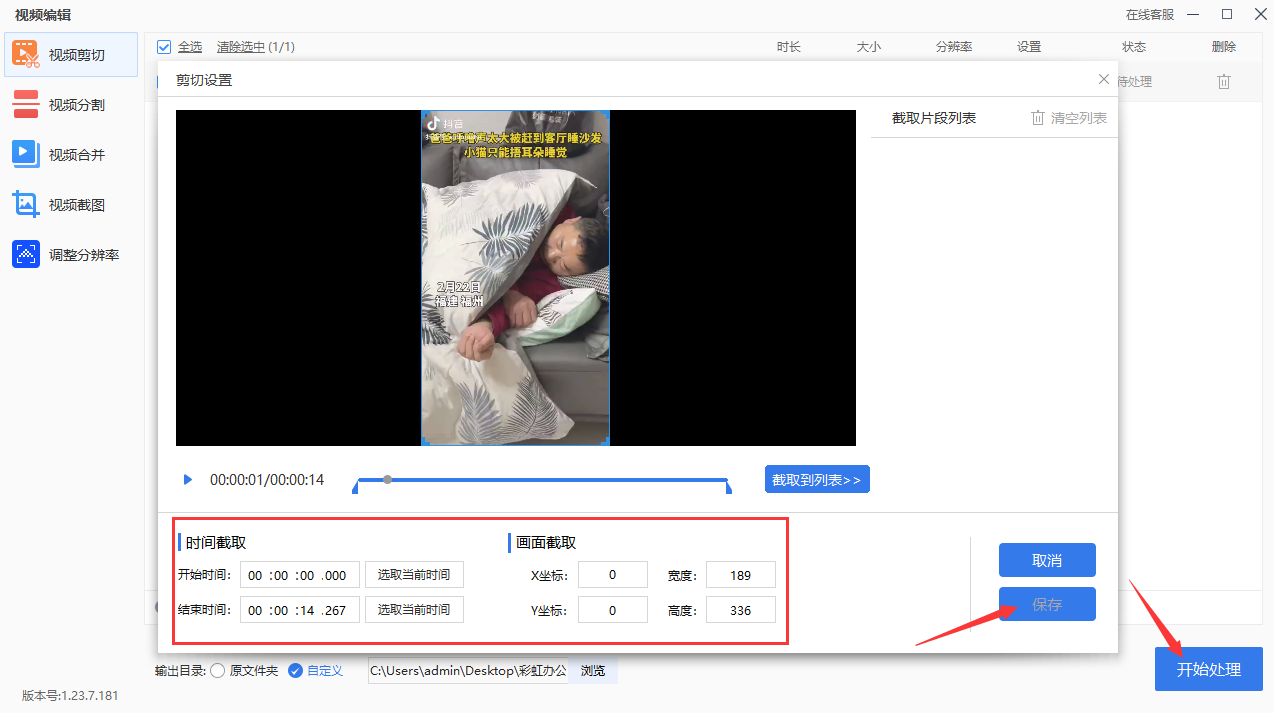Click the 大小 column header

tap(869, 47)
